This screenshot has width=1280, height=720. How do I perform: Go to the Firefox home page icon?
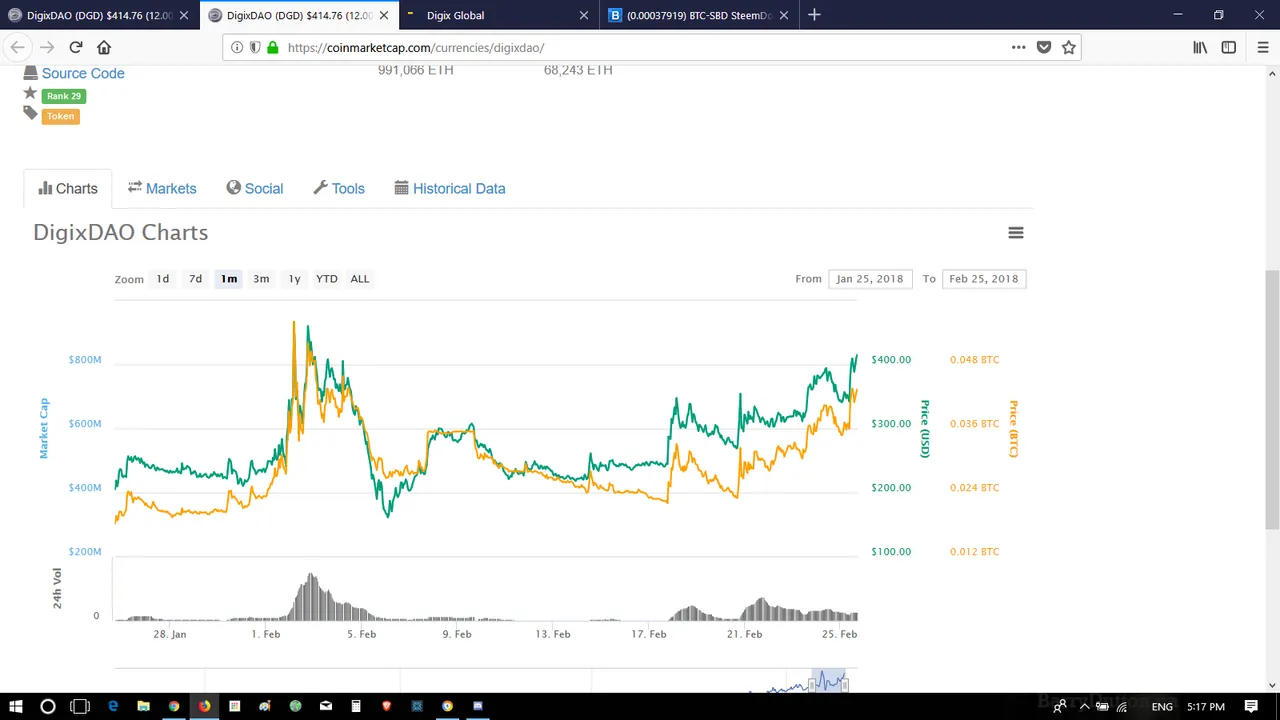coord(104,47)
